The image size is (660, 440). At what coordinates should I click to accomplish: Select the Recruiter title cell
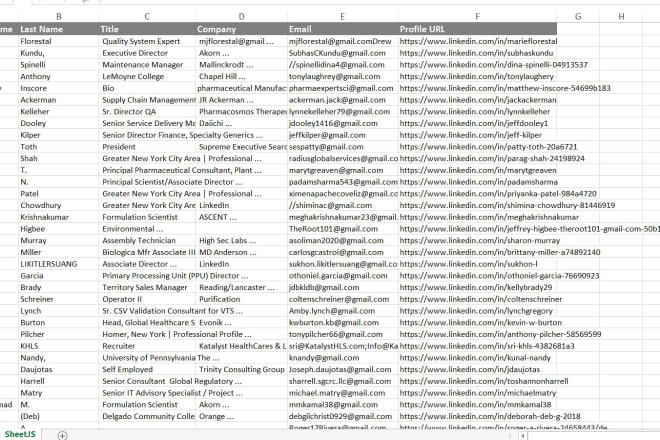pos(147,346)
